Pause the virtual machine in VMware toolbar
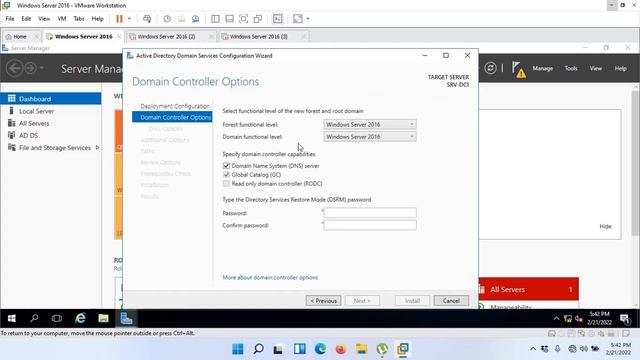 (x=119, y=19)
